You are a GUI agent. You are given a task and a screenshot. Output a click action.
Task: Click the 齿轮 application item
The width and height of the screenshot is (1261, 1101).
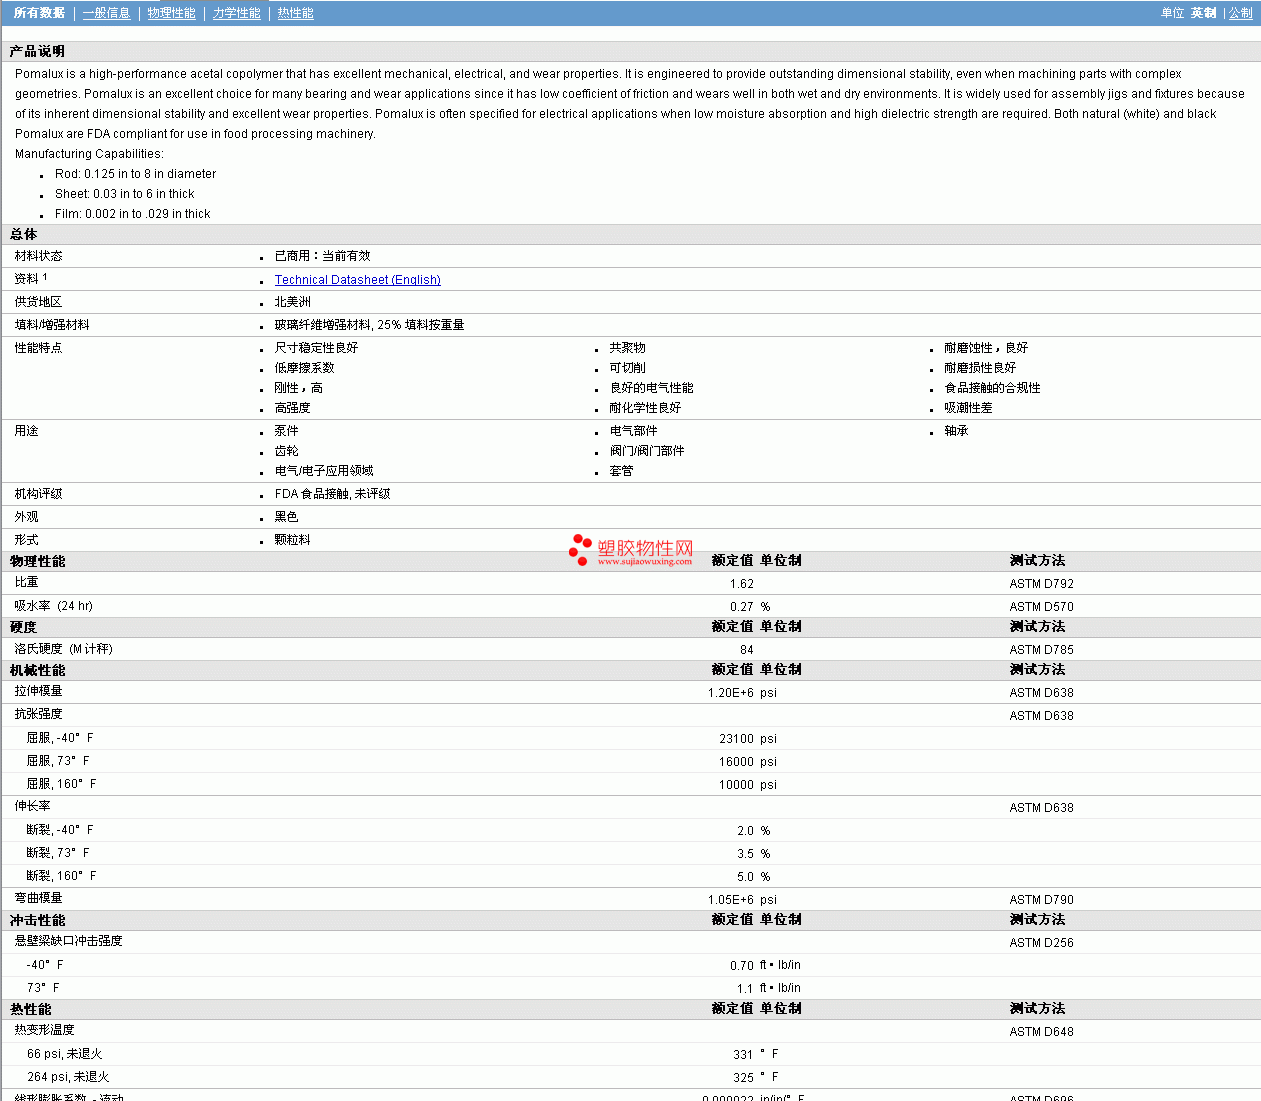coord(287,451)
